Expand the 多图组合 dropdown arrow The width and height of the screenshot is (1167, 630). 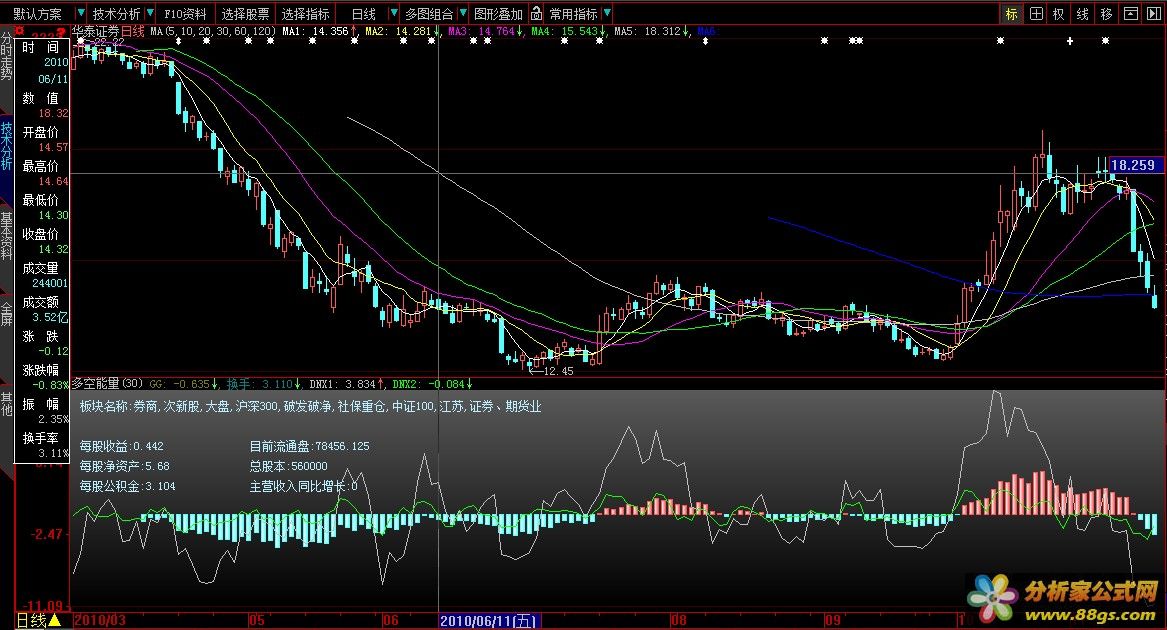coord(463,13)
